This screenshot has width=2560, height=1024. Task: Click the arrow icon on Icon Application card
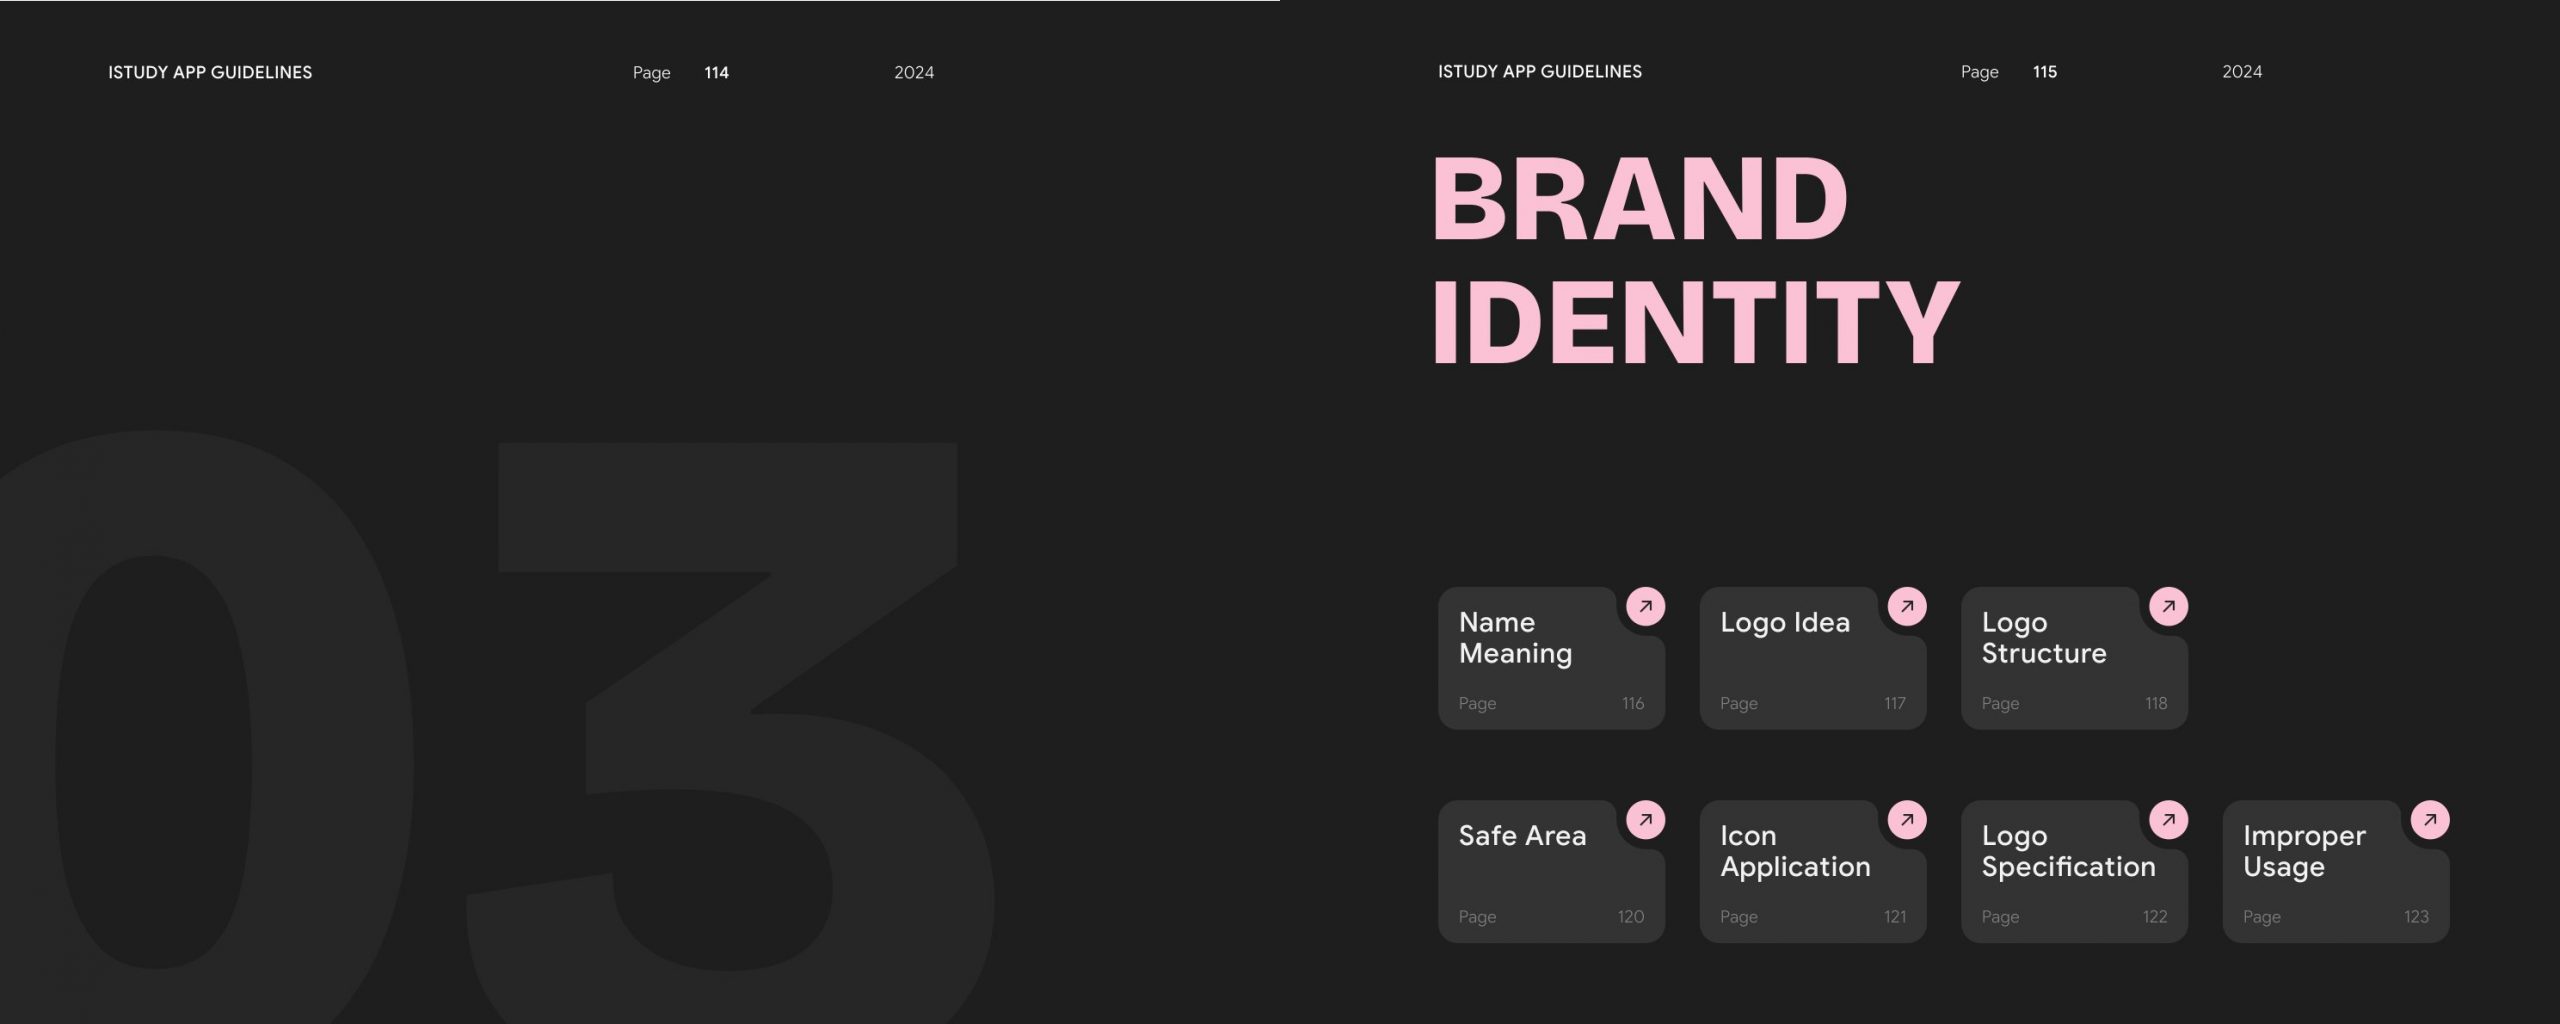[x=1907, y=820]
